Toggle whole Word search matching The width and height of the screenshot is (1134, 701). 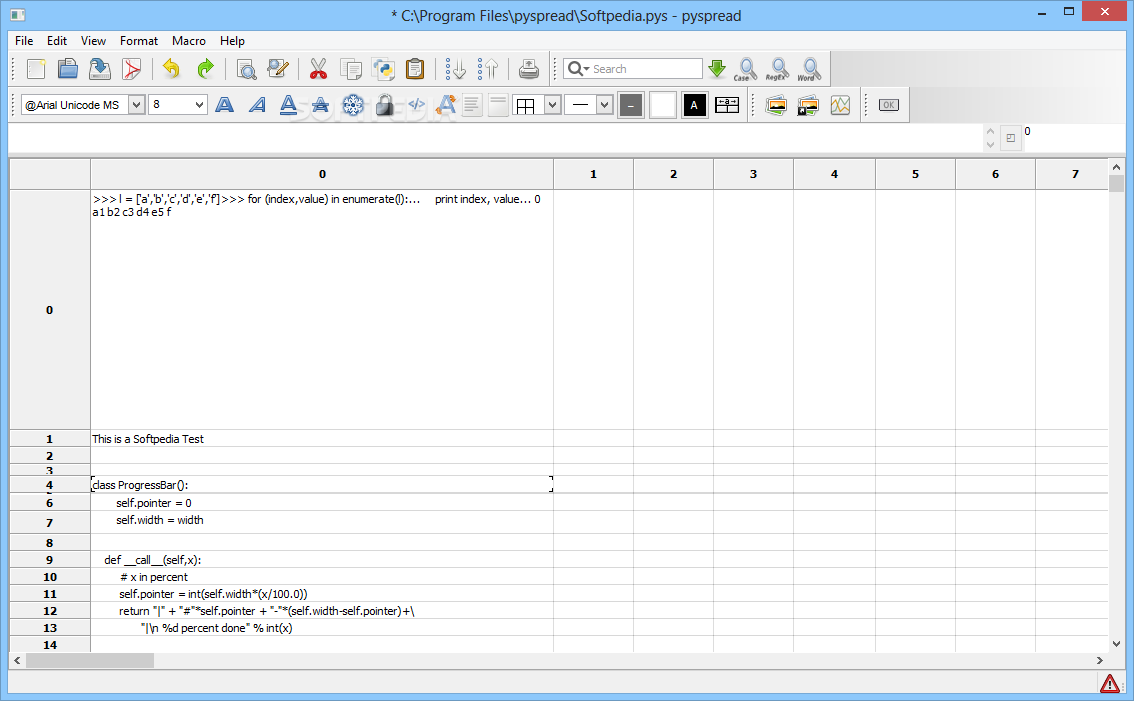coord(809,69)
